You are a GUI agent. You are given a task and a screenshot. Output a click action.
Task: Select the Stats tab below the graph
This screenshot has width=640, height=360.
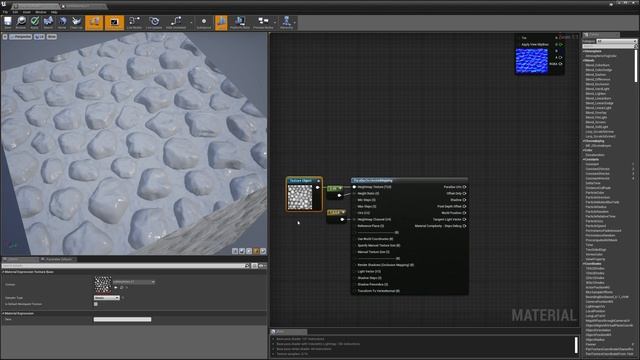click(288, 332)
